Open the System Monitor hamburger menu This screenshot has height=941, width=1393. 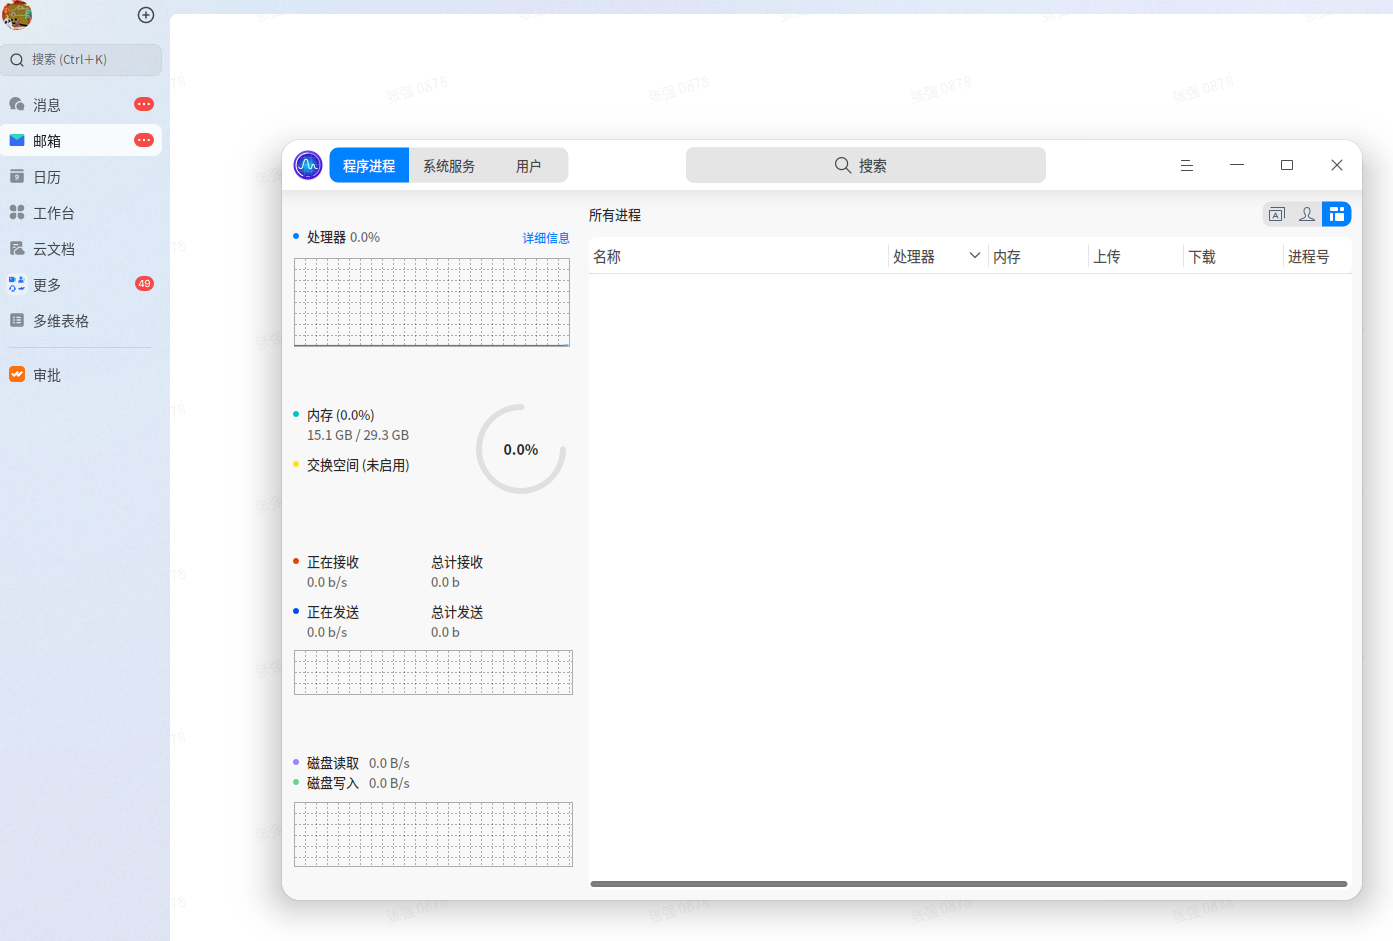pyautogui.click(x=1187, y=166)
